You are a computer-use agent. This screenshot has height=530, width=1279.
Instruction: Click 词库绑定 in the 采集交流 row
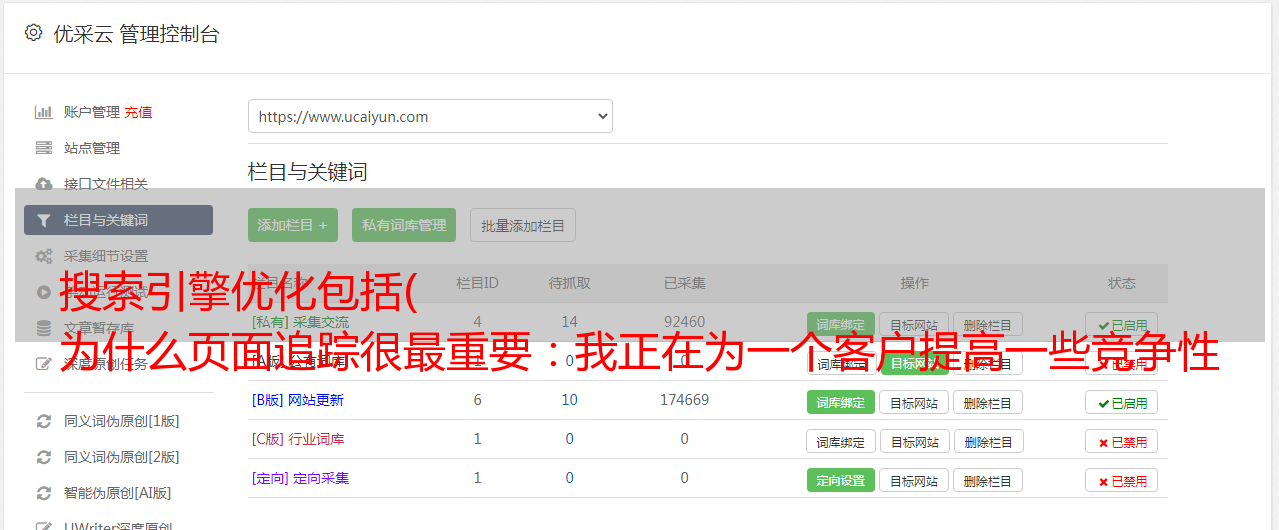pos(841,325)
